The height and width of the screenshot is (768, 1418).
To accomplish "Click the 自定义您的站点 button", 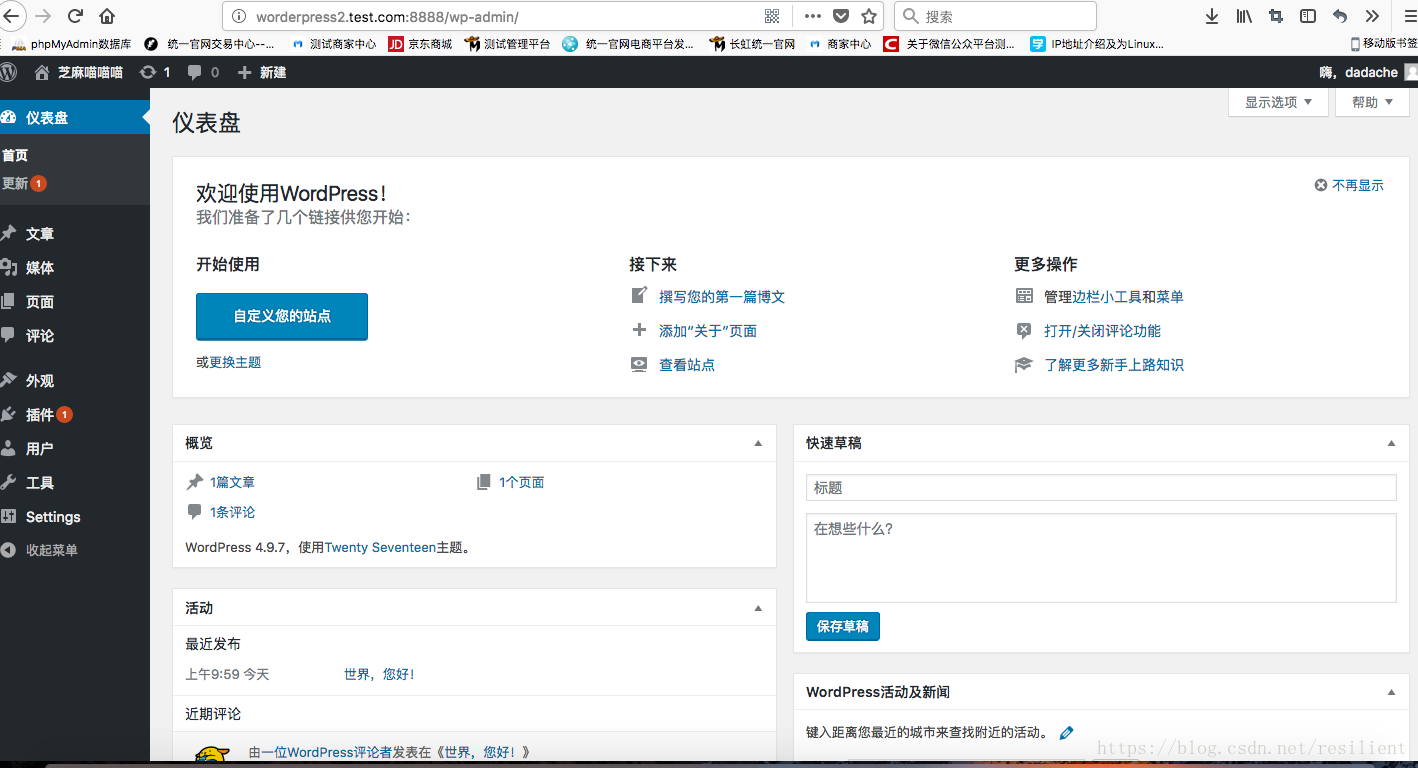I will (x=282, y=316).
